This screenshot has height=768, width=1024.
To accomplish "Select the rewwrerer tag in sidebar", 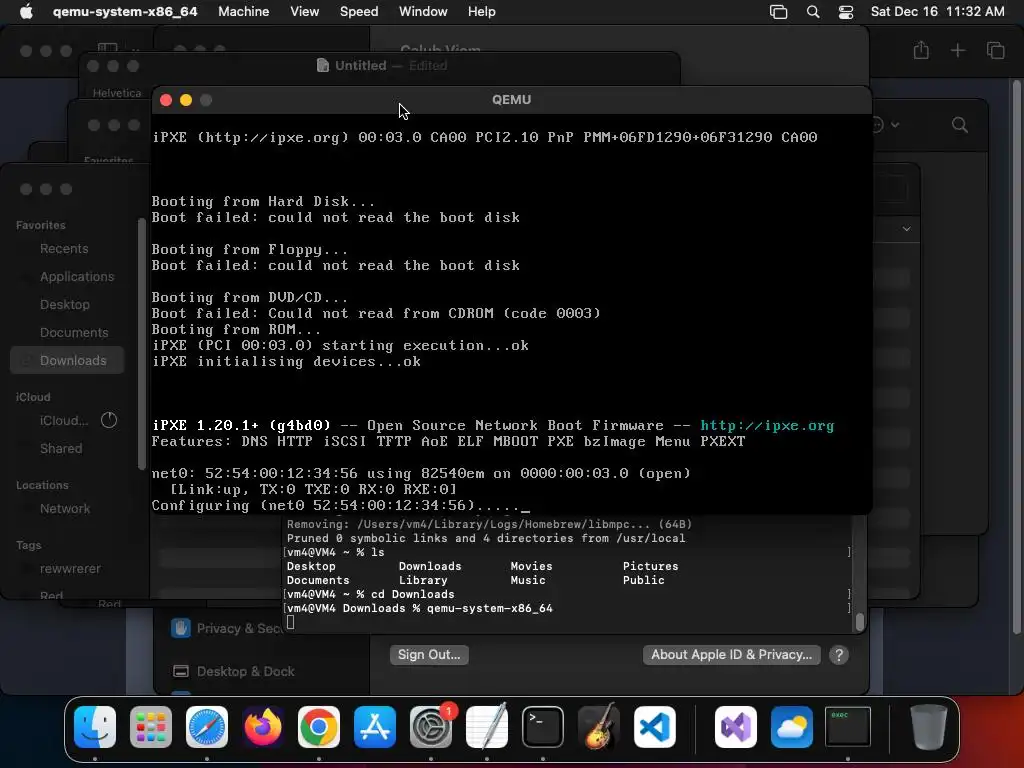I will point(70,568).
